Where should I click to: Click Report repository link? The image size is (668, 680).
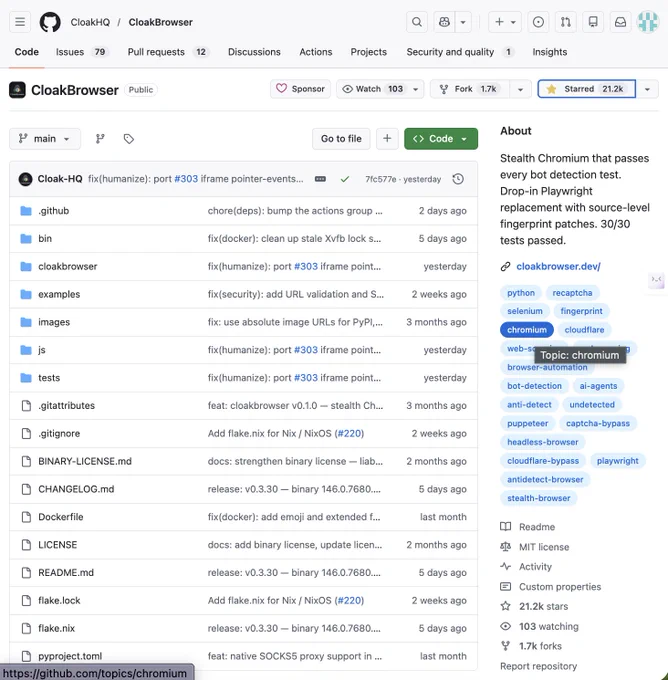pyautogui.click(x=538, y=666)
